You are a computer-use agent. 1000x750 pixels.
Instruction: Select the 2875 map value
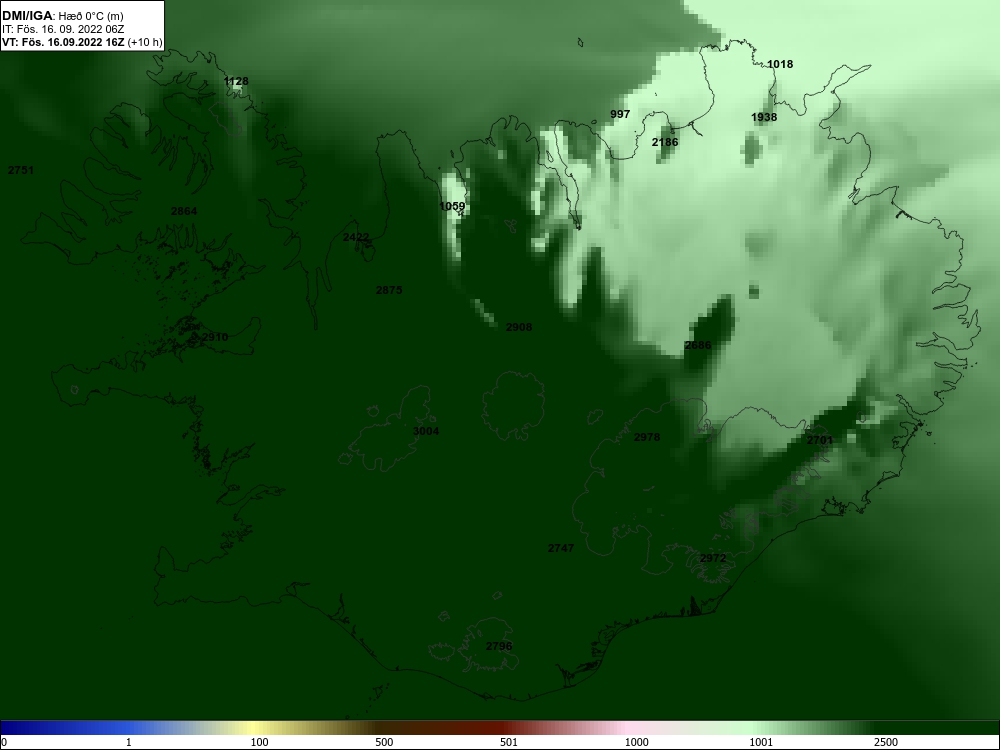pos(389,290)
